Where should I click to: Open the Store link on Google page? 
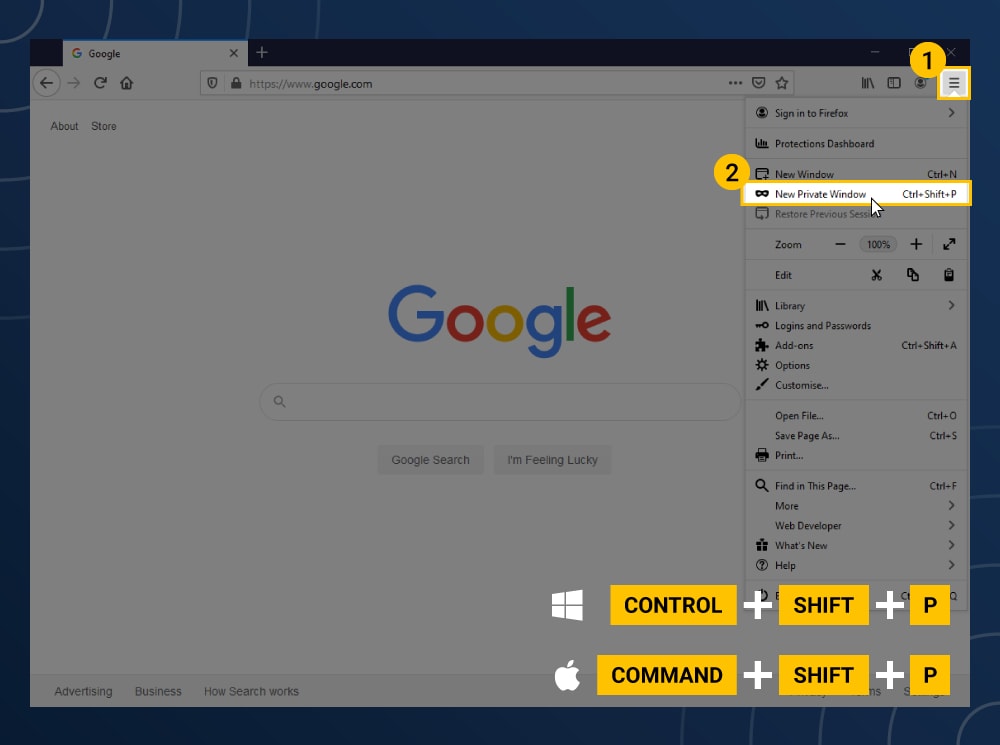(104, 126)
